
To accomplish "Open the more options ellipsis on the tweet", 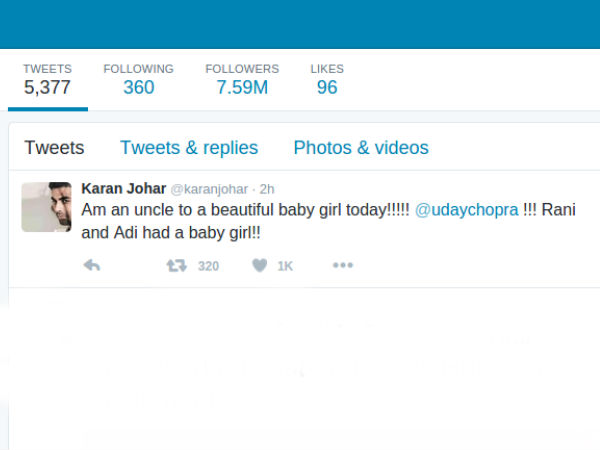I will coord(343,265).
